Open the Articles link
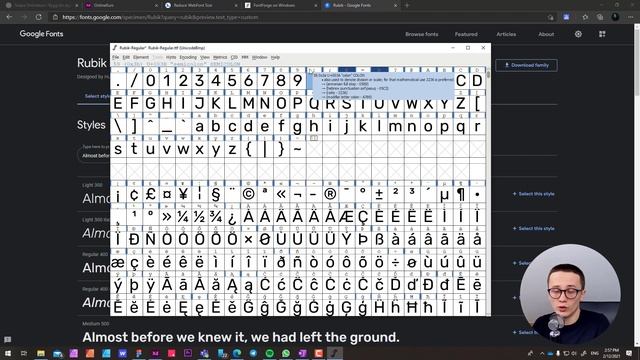This screenshot has height=360, width=640. (x=506, y=34)
